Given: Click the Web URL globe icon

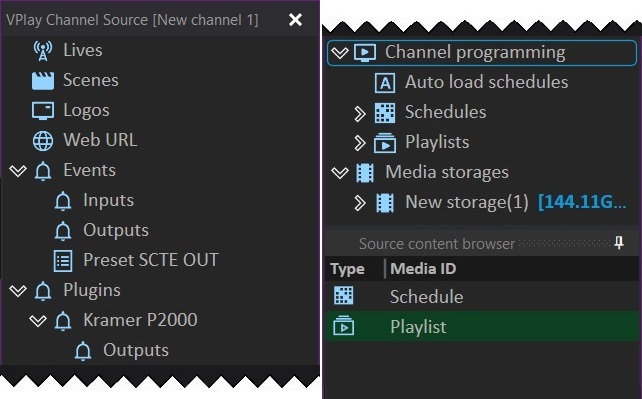Looking at the screenshot, I should pyautogui.click(x=43, y=141).
